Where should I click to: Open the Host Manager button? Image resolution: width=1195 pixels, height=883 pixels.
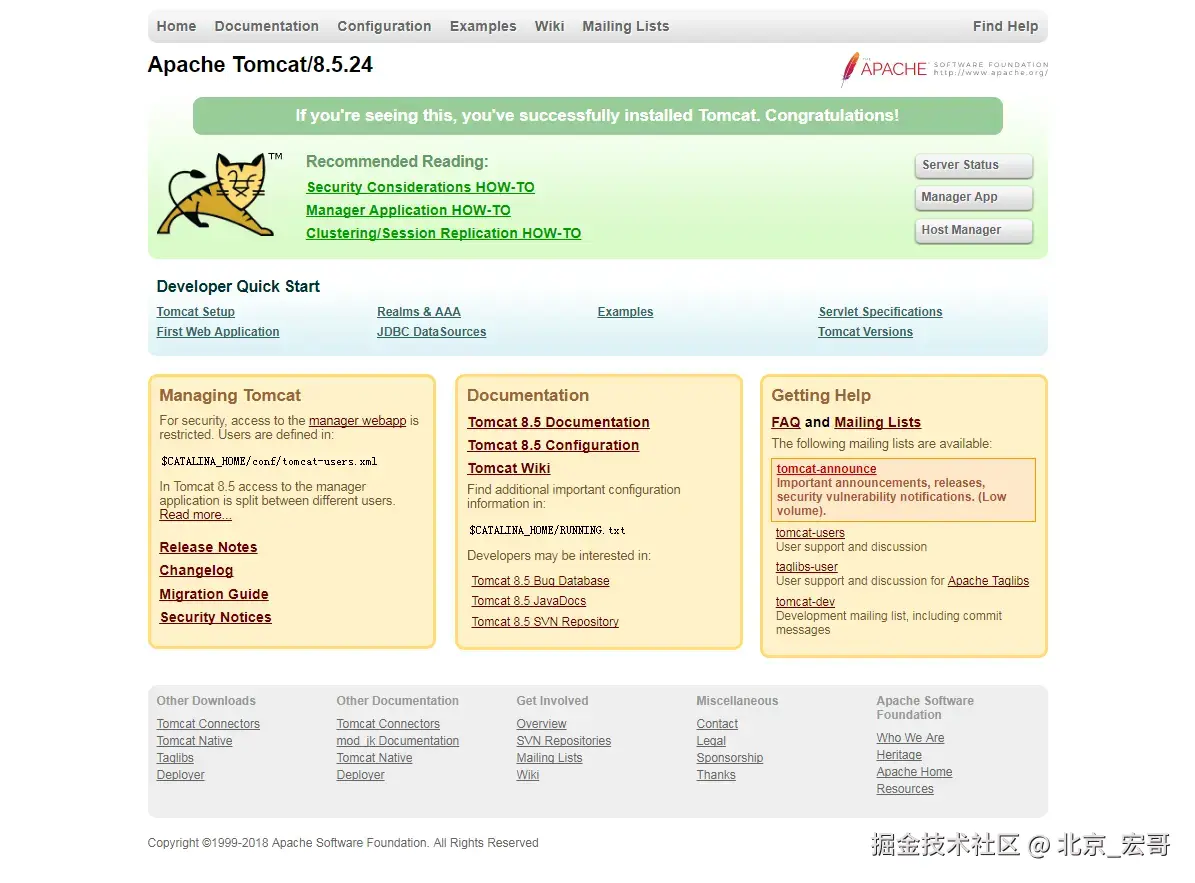tap(974, 230)
